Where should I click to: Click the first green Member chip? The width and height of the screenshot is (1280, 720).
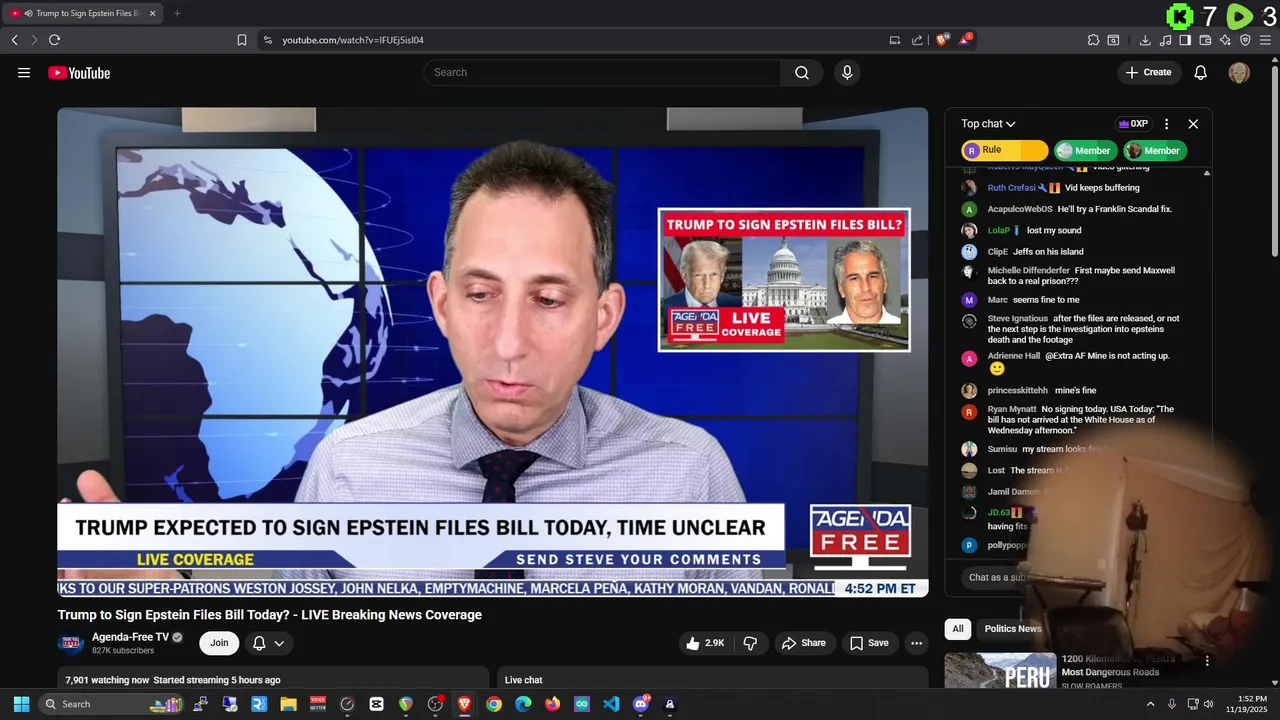pyautogui.click(x=1085, y=150)
